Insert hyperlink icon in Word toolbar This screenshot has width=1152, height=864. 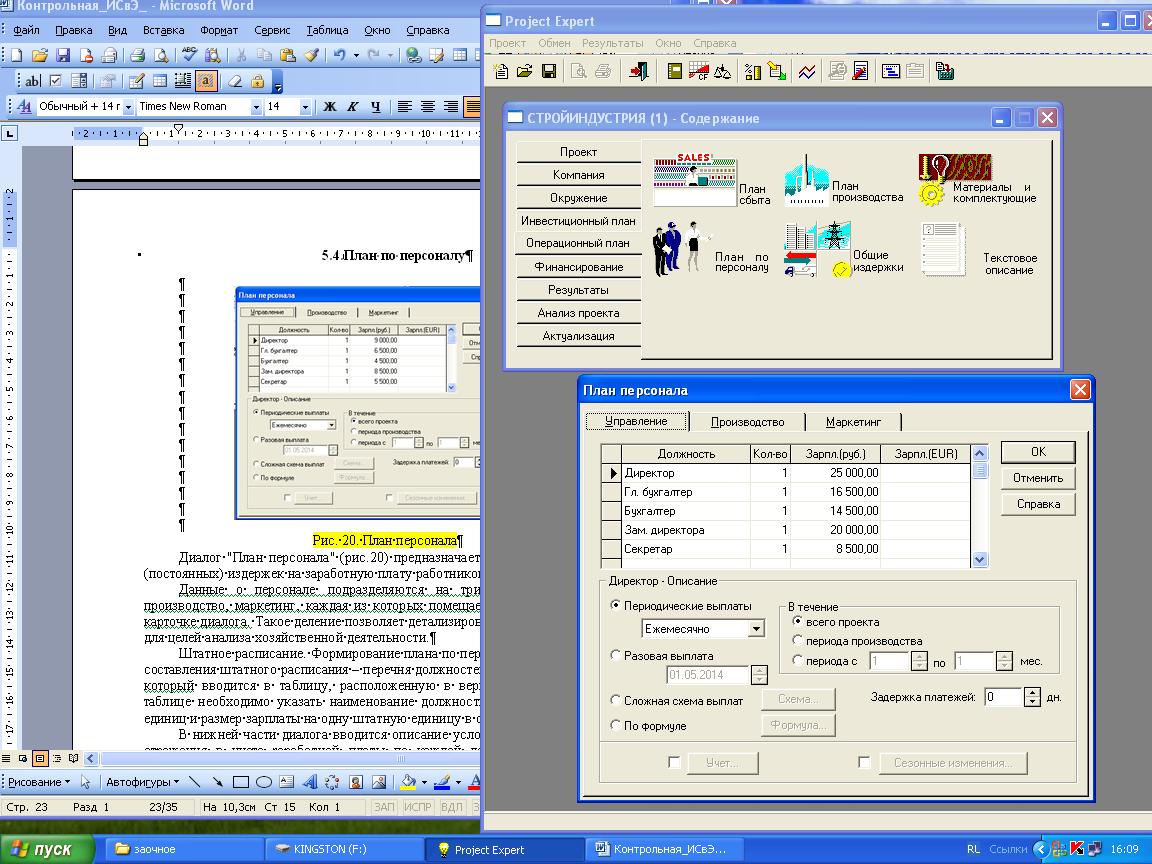[414, 55]
